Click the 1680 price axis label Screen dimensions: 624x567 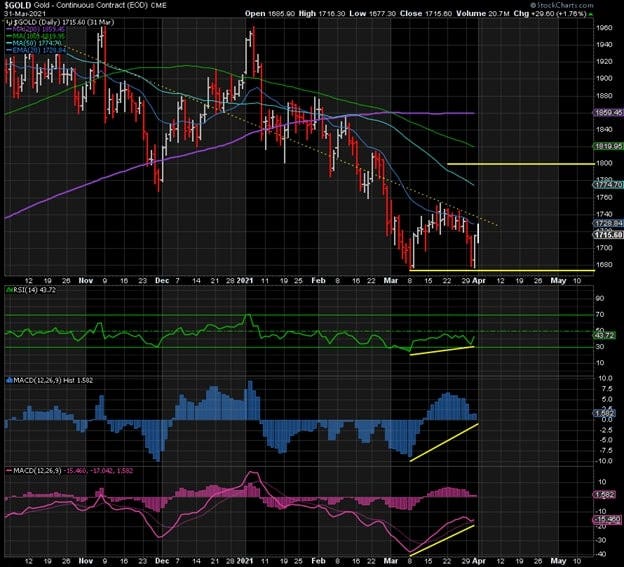coord(604,265)
